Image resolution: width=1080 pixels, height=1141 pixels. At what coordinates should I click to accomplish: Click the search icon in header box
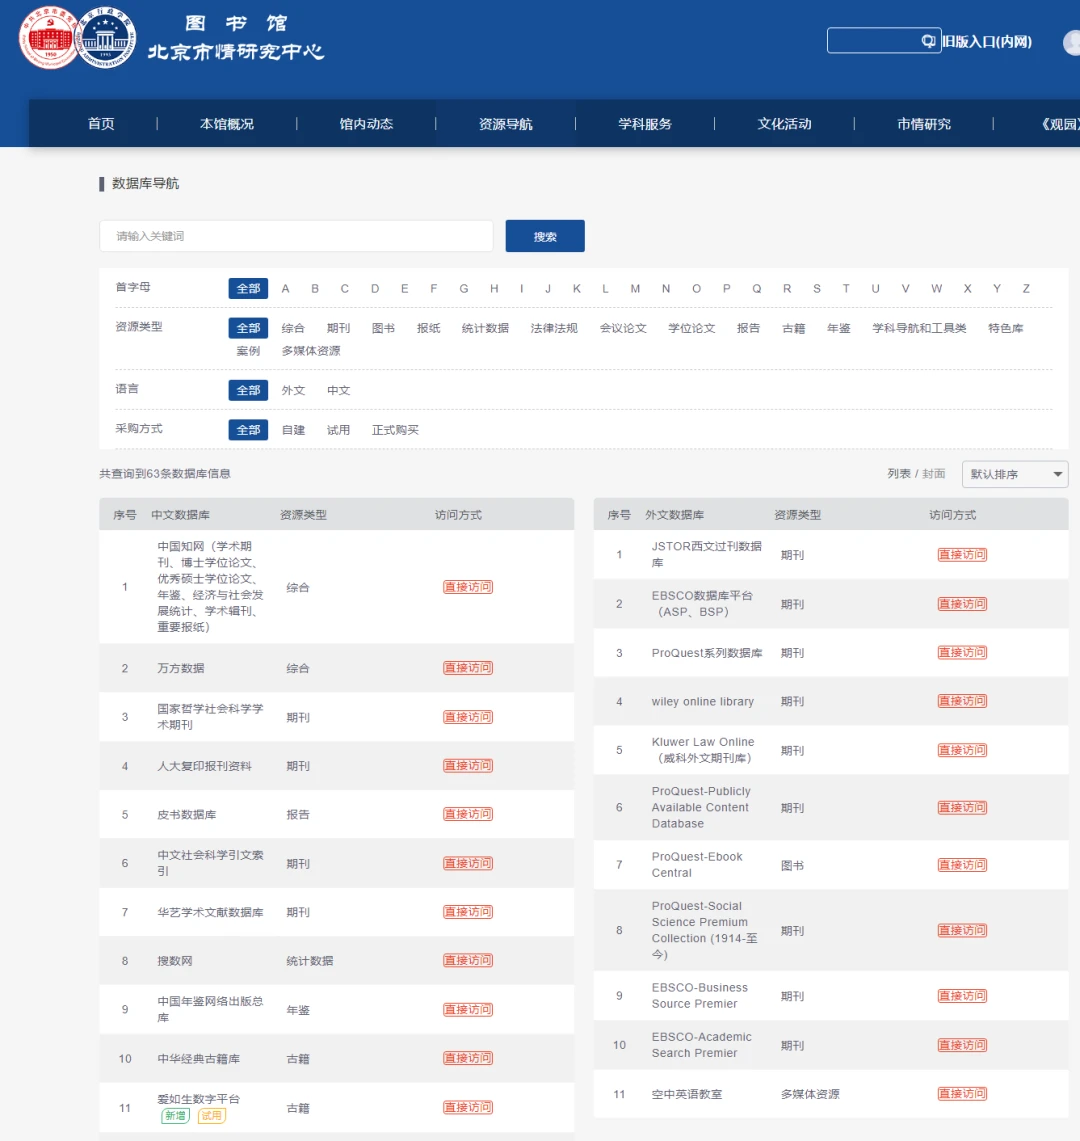(928, 41)
